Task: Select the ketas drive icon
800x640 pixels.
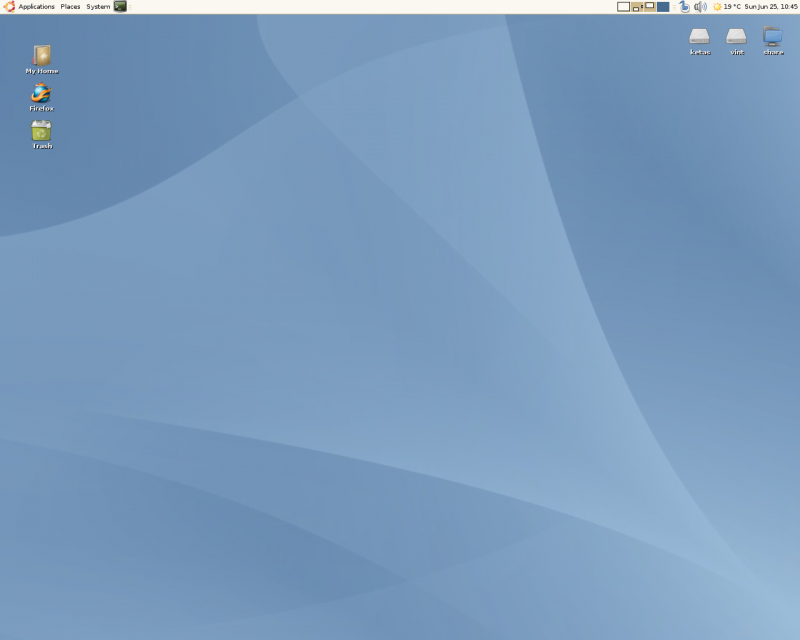Action: pyautogui.click(x=699, y=37)
